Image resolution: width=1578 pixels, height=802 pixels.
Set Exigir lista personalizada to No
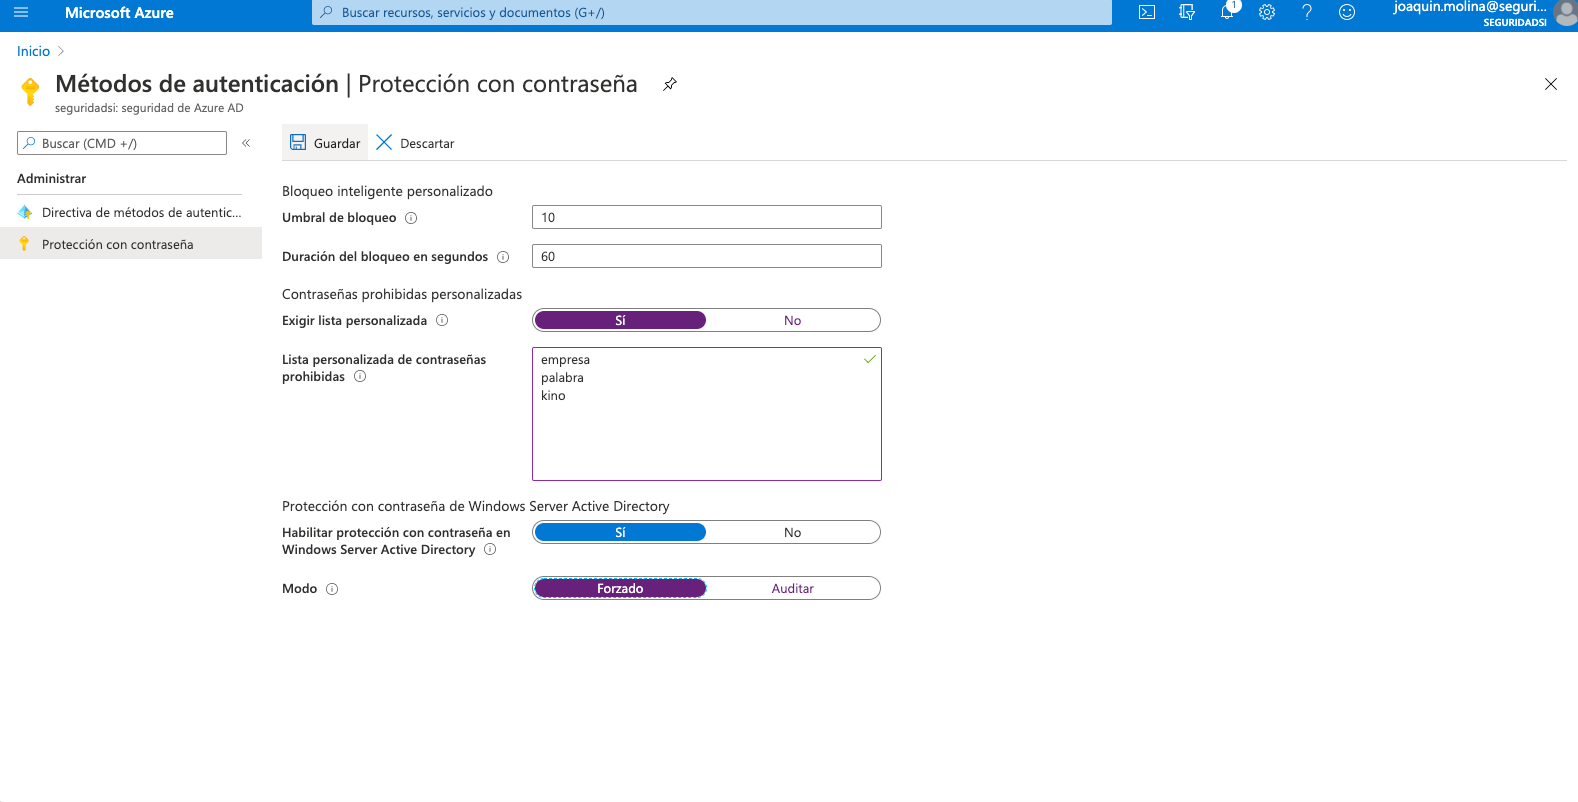click(x=792, y=321)
